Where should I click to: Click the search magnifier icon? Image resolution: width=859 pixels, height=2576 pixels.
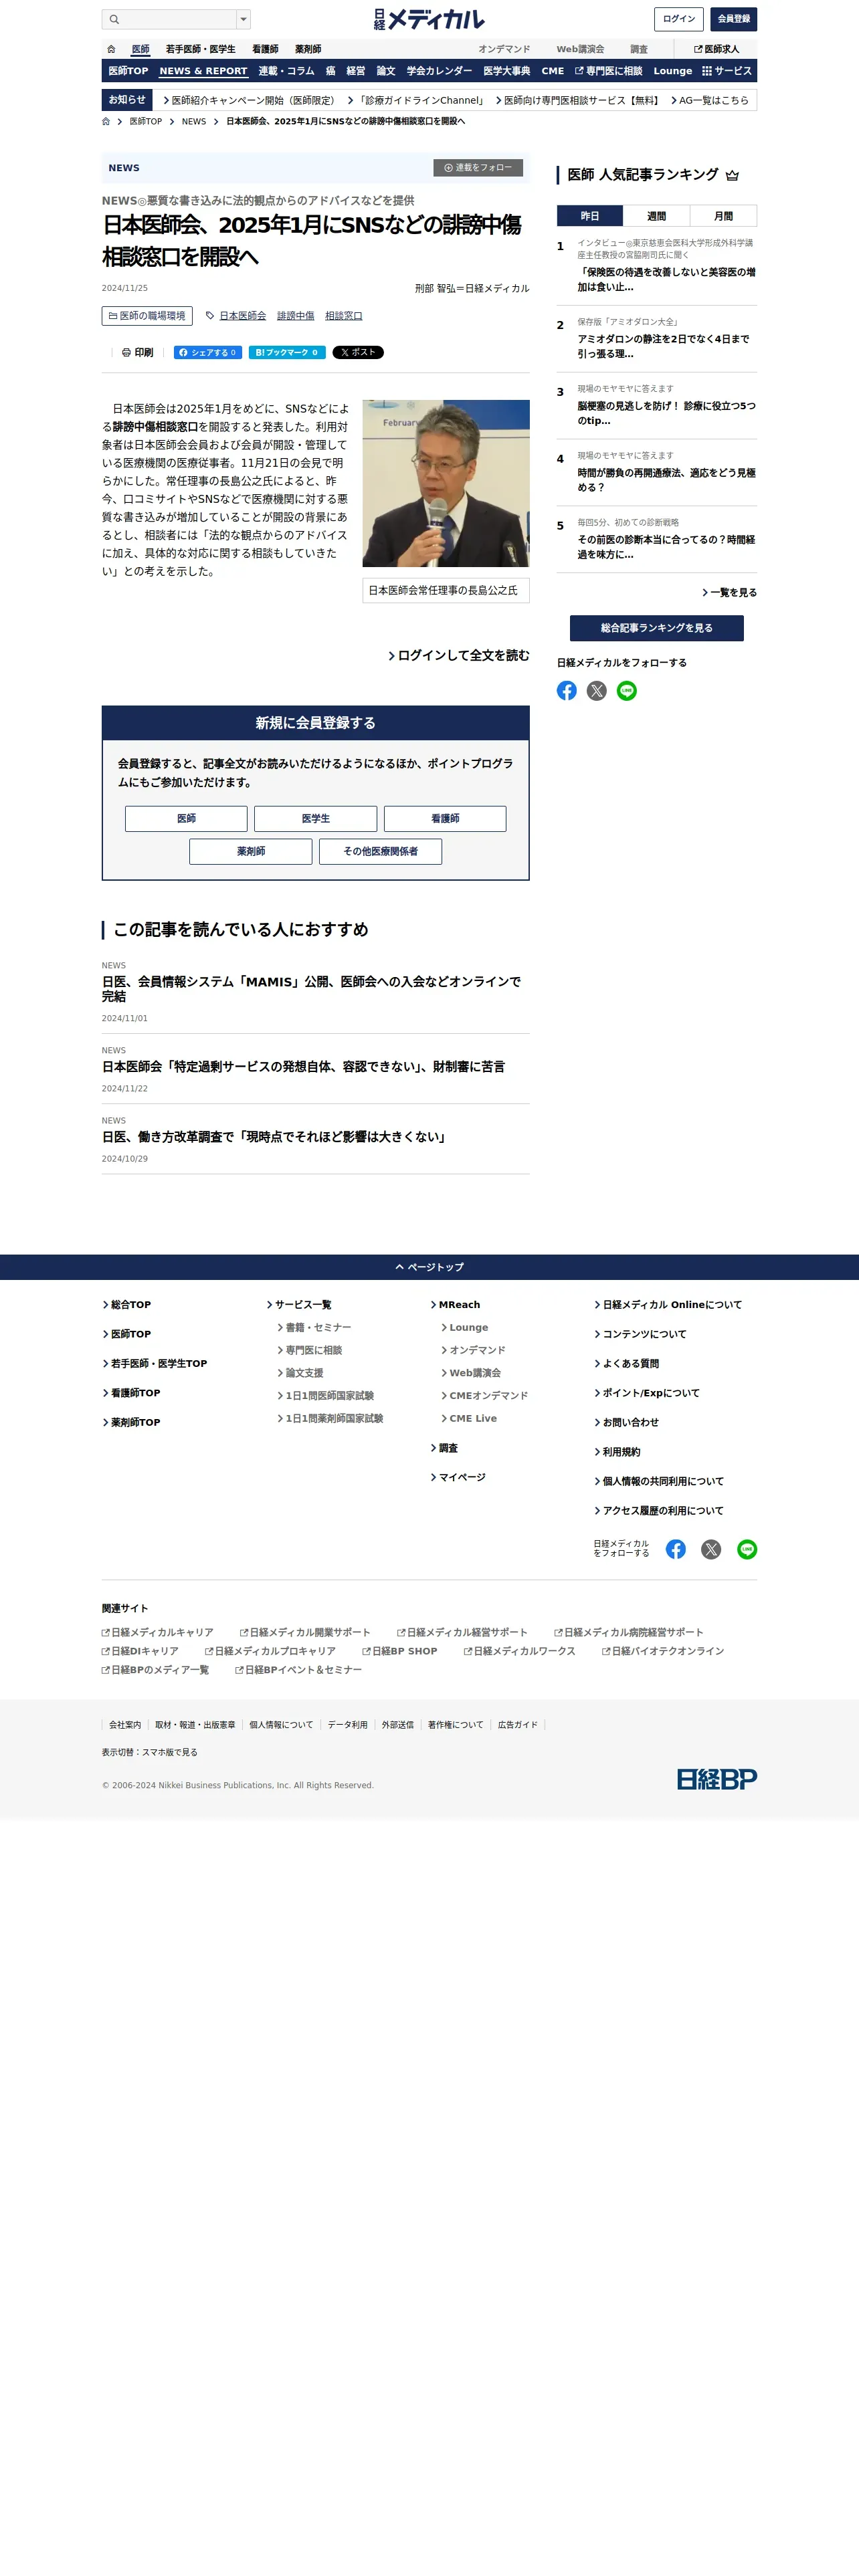pyautogui.click(x=114, y=19)
